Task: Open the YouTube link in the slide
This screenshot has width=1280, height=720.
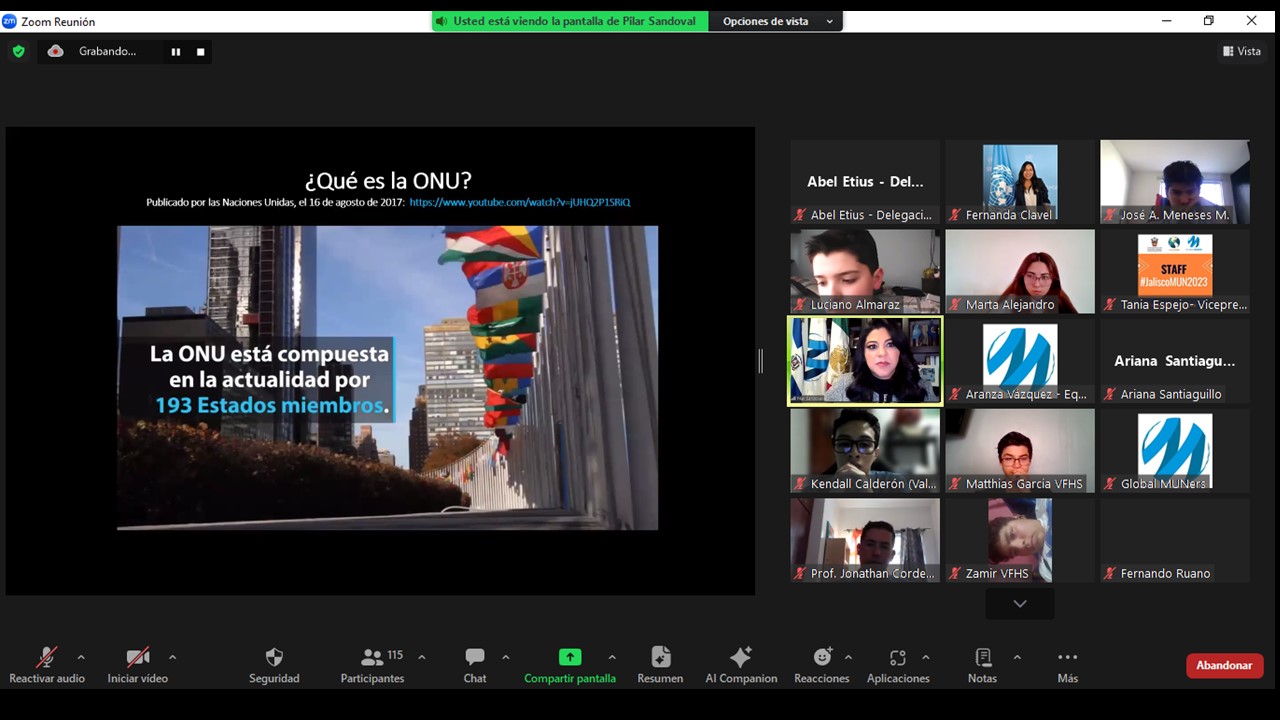Action: click(519, 202)
